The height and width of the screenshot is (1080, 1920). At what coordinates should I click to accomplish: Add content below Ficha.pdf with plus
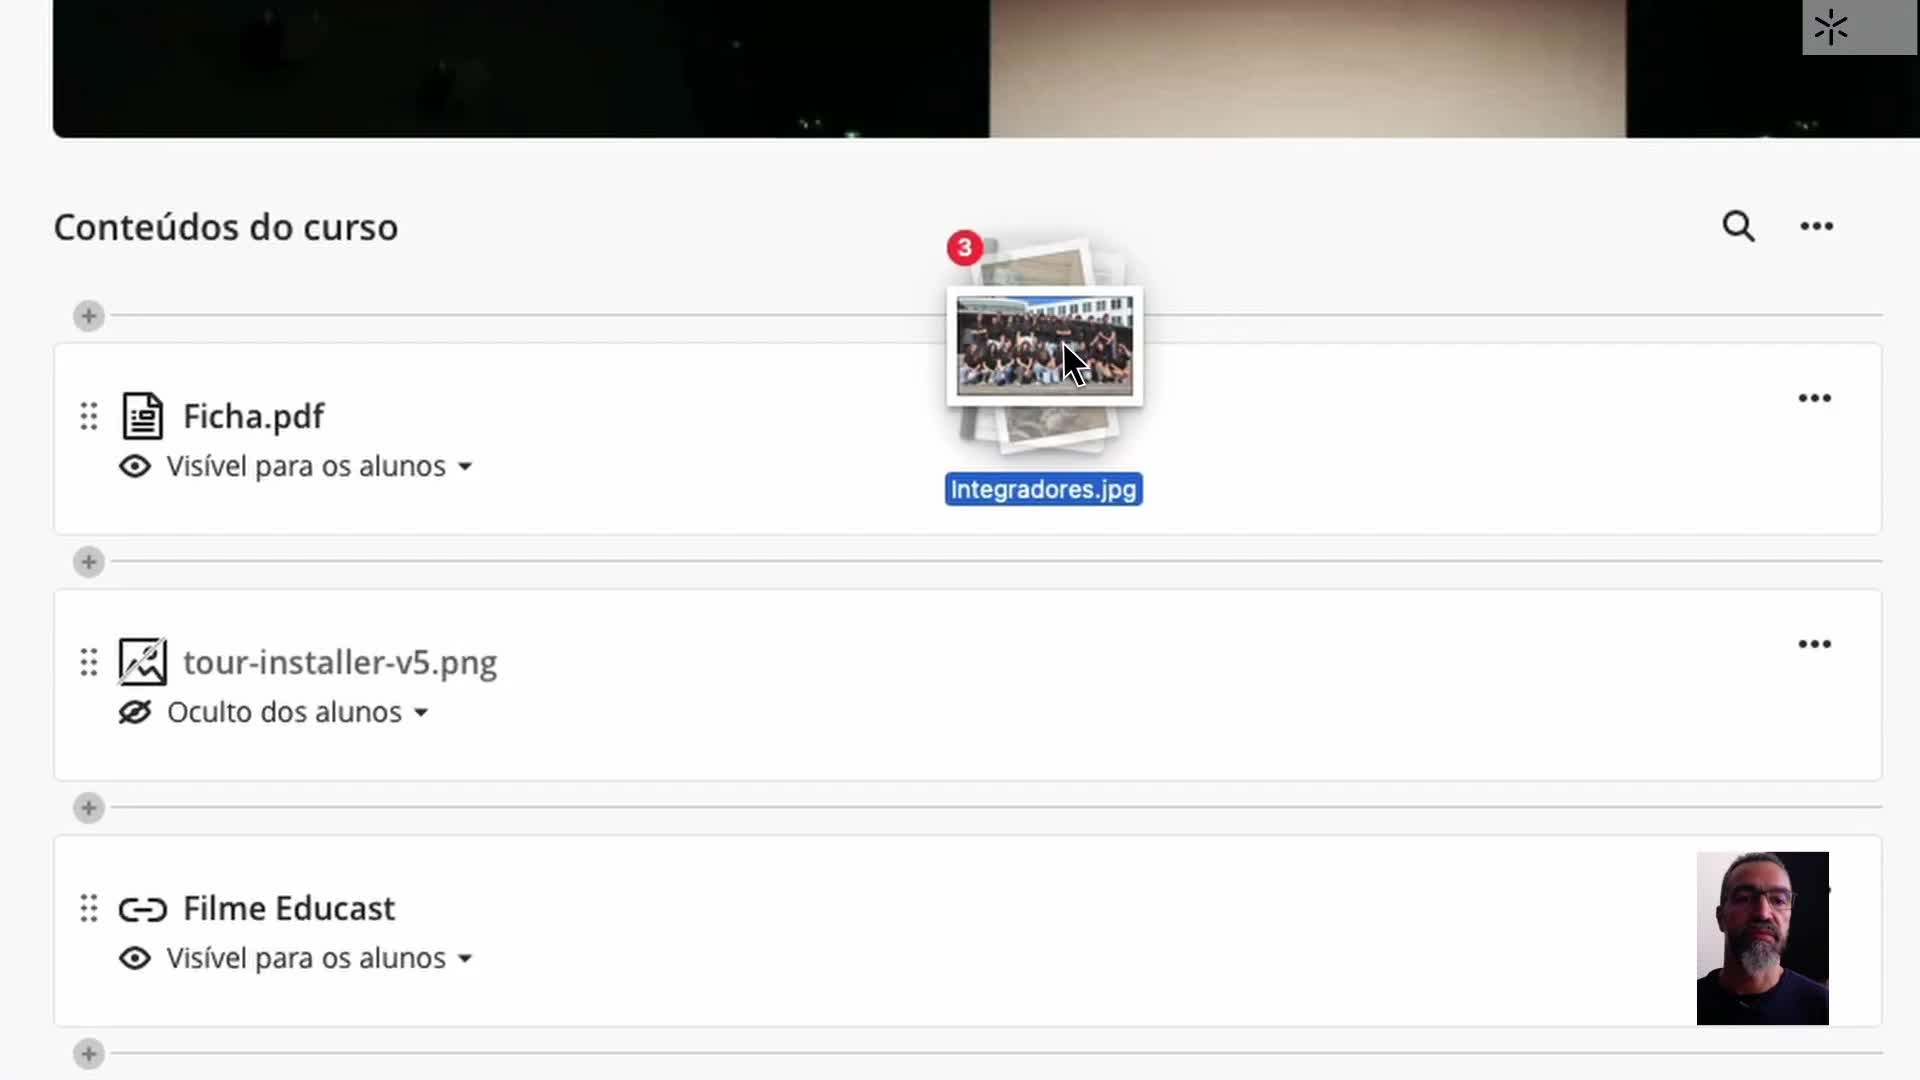[x=89, y=562]
